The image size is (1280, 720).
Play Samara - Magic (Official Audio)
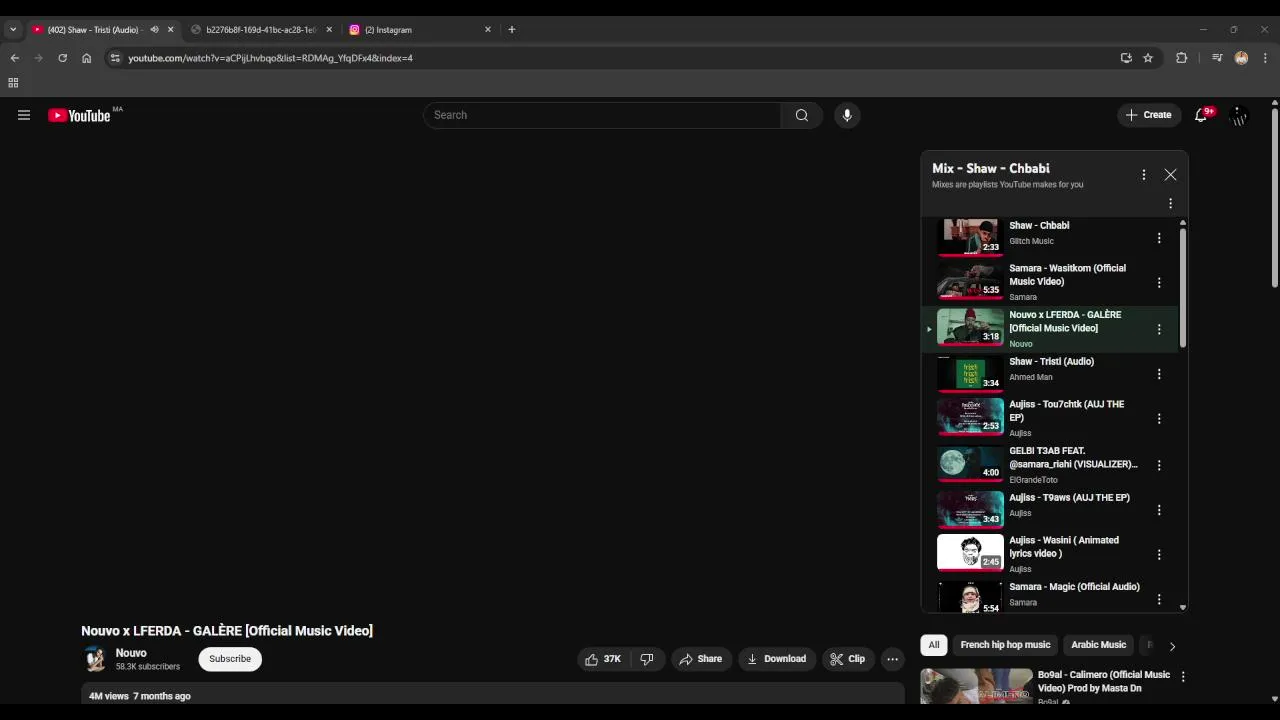[1074, 587]
